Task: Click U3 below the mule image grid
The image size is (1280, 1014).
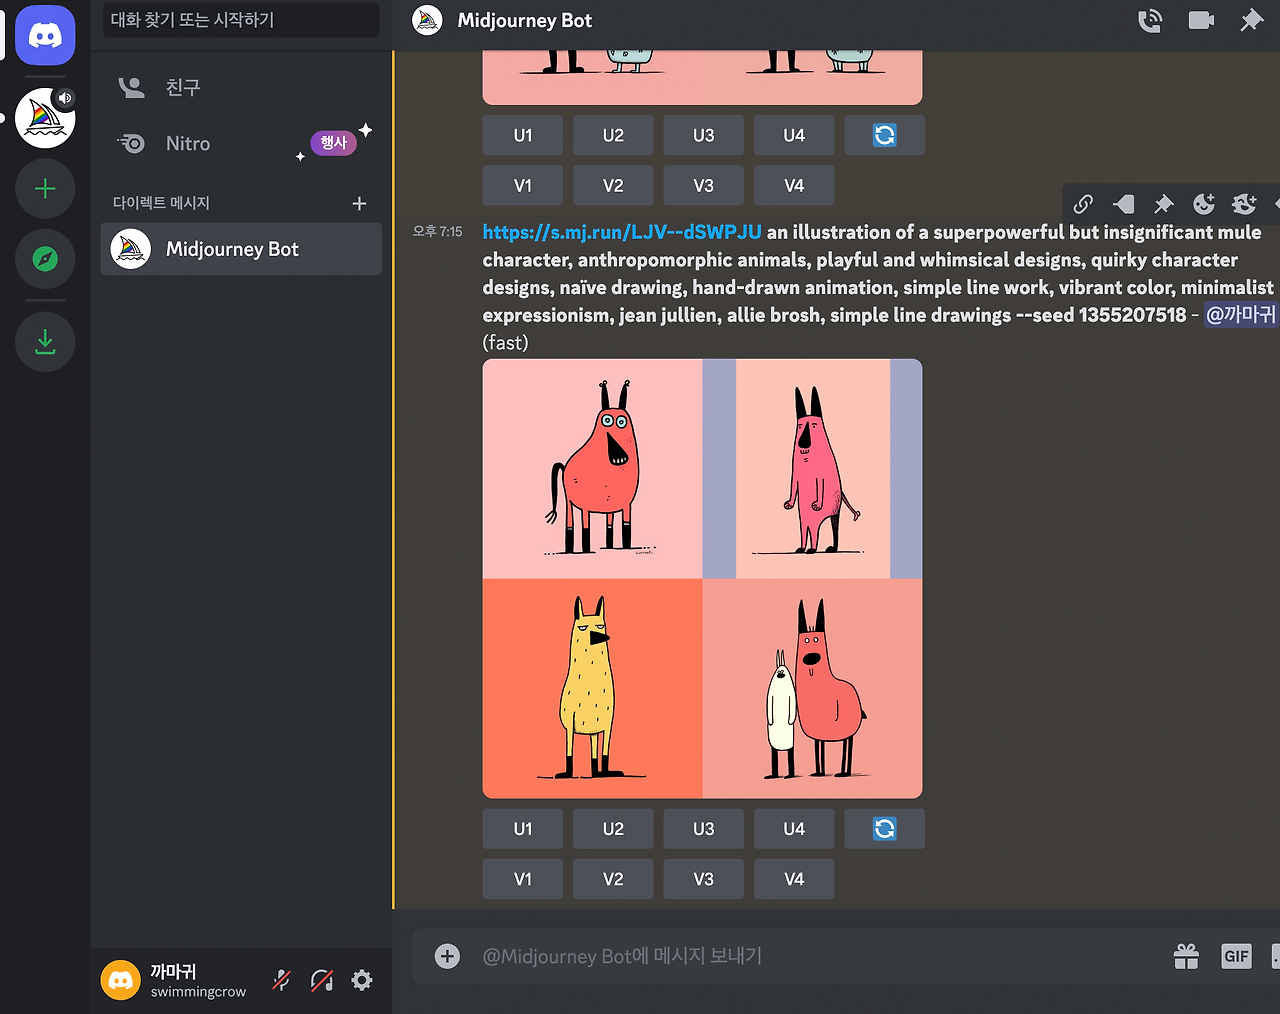Action: coord(704,829)
